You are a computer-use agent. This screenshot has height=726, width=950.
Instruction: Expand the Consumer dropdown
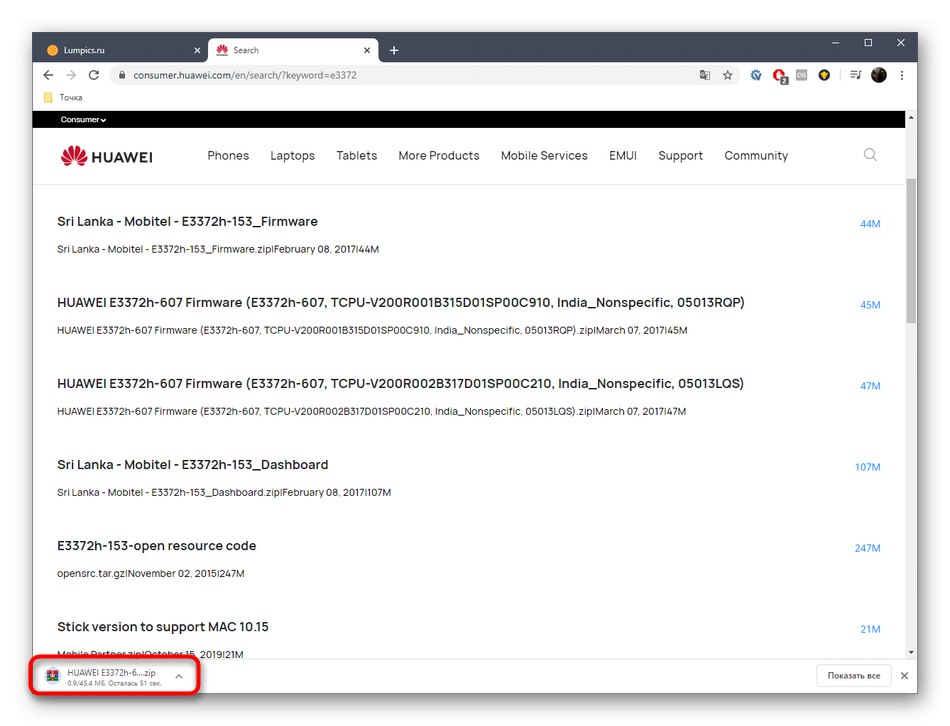tap(83, 119)
